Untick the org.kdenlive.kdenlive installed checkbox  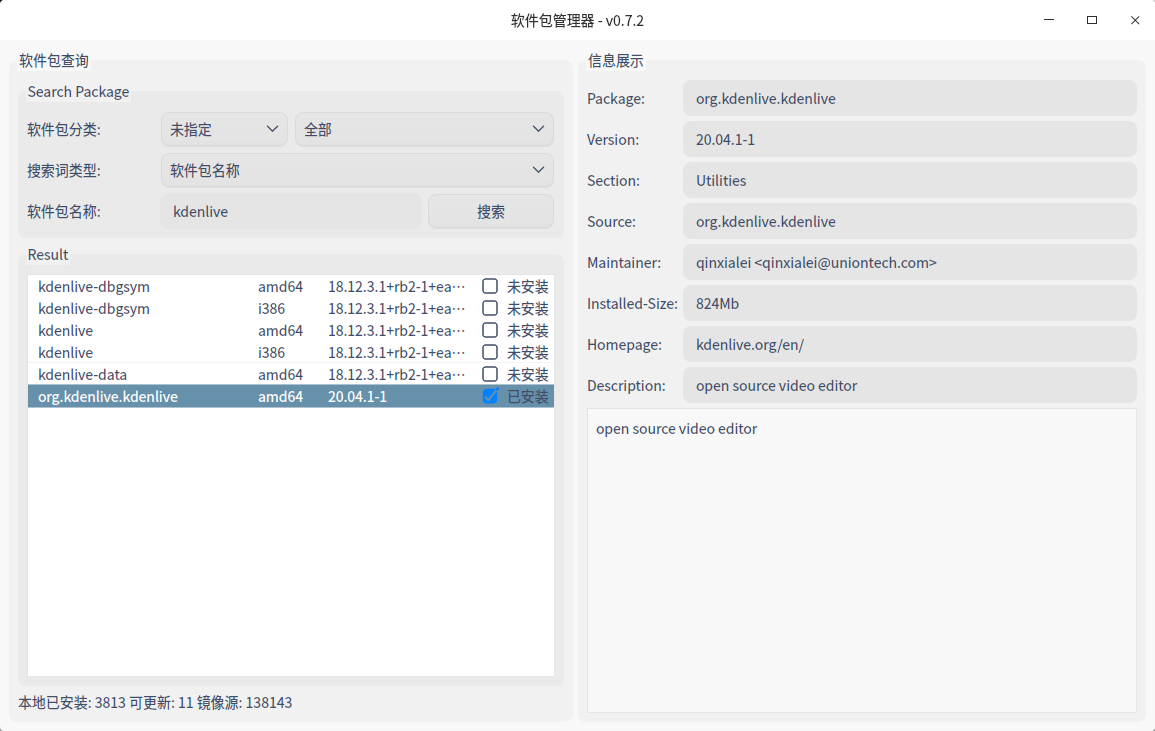(490, 396)
